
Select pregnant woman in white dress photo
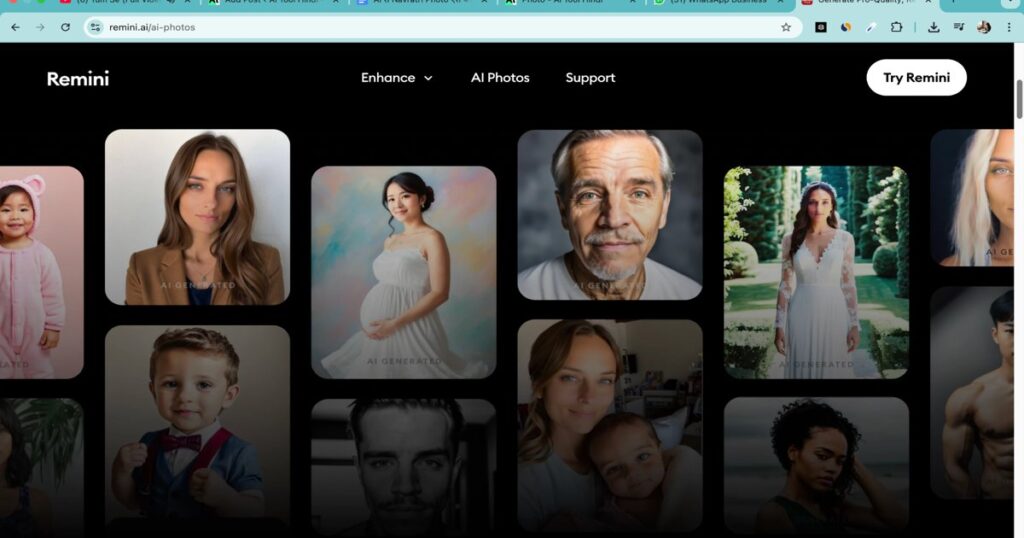click(x=404, y=272)
